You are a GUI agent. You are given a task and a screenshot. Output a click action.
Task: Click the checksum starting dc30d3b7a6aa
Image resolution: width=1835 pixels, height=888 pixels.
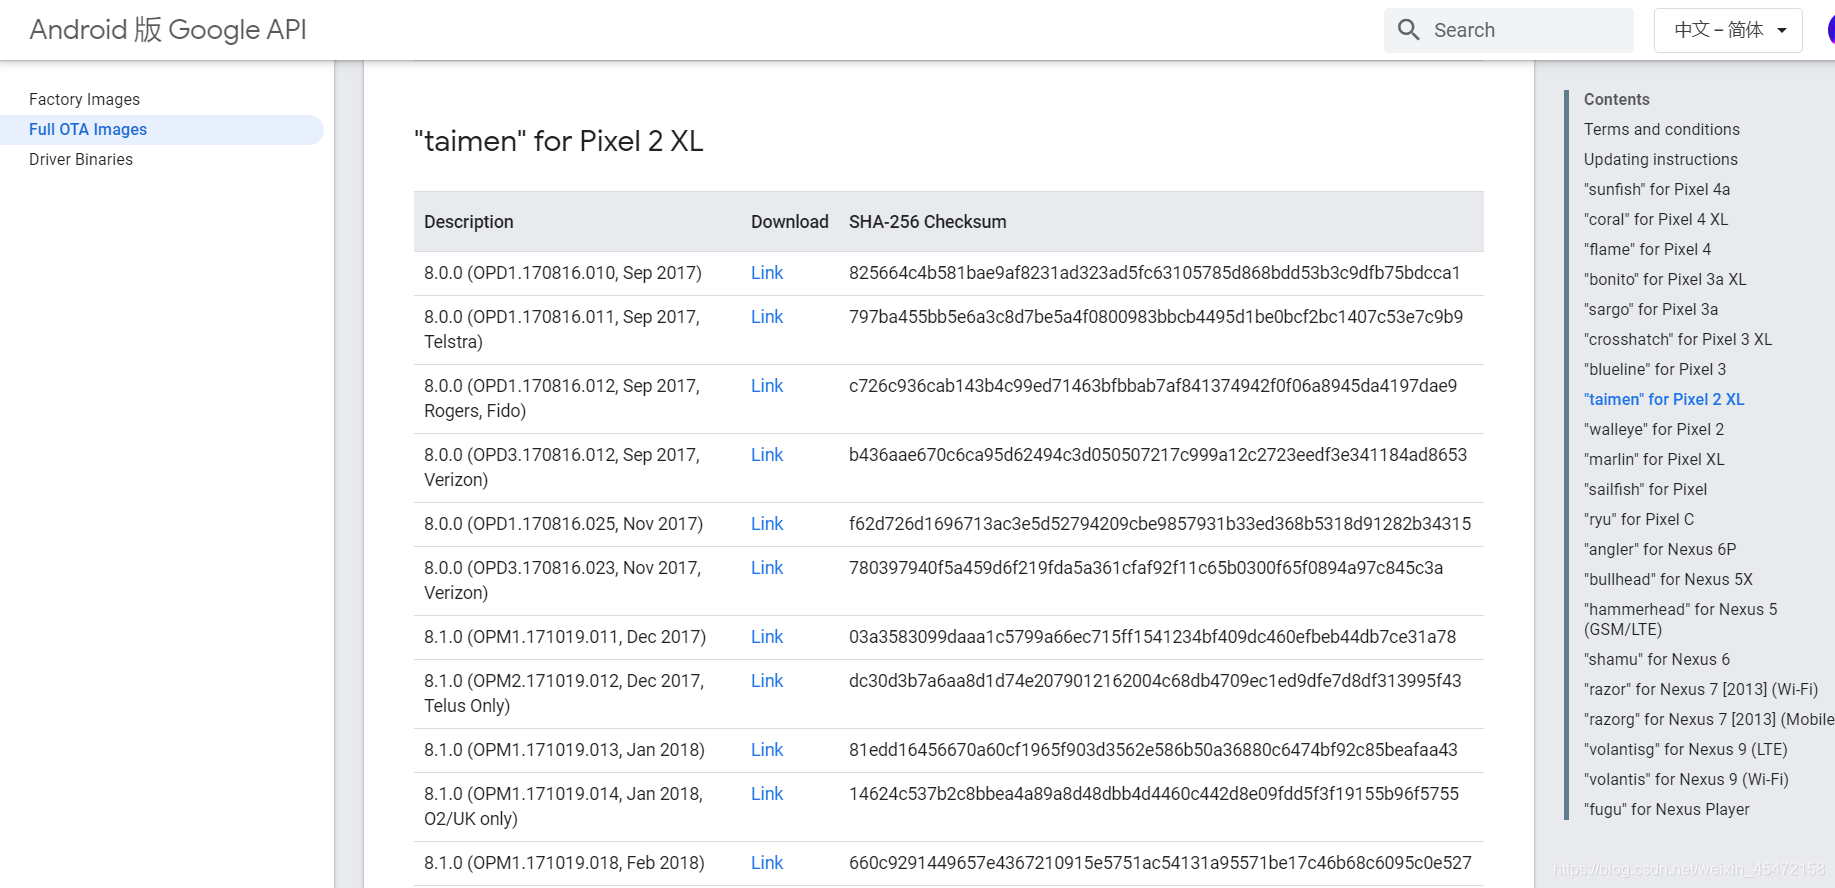coord(1155,681)
